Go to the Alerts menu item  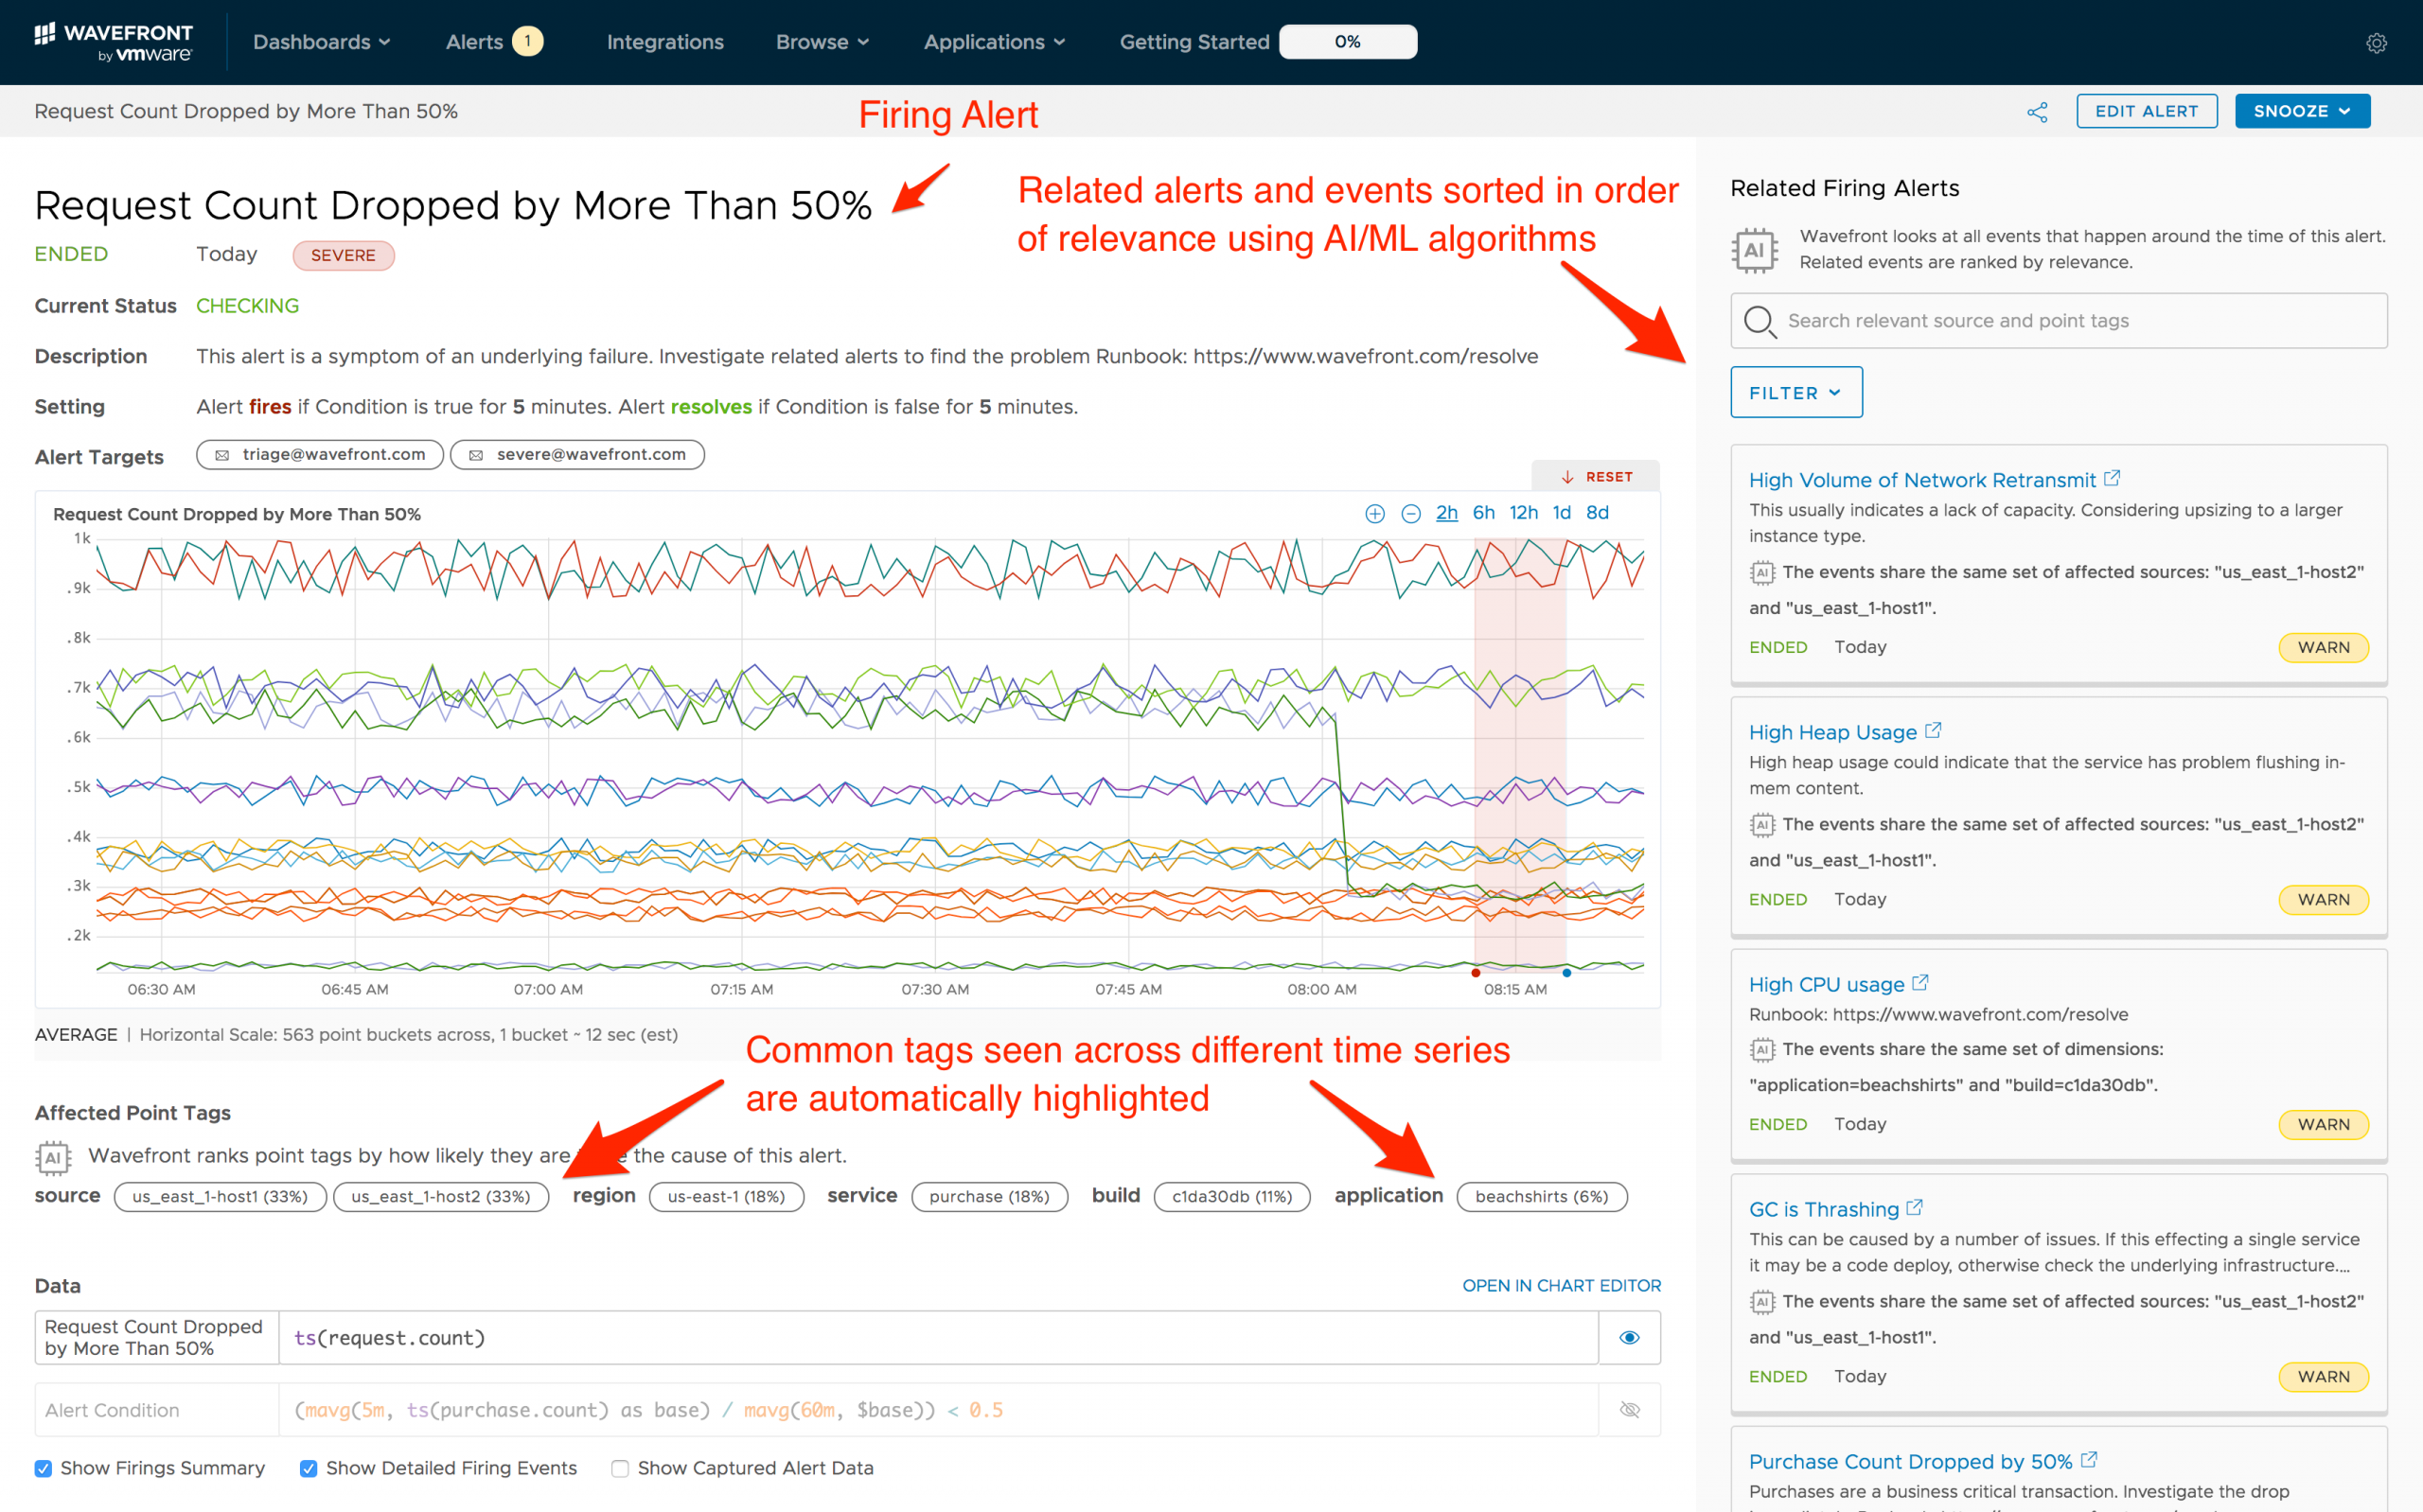[x=474, y=42]
